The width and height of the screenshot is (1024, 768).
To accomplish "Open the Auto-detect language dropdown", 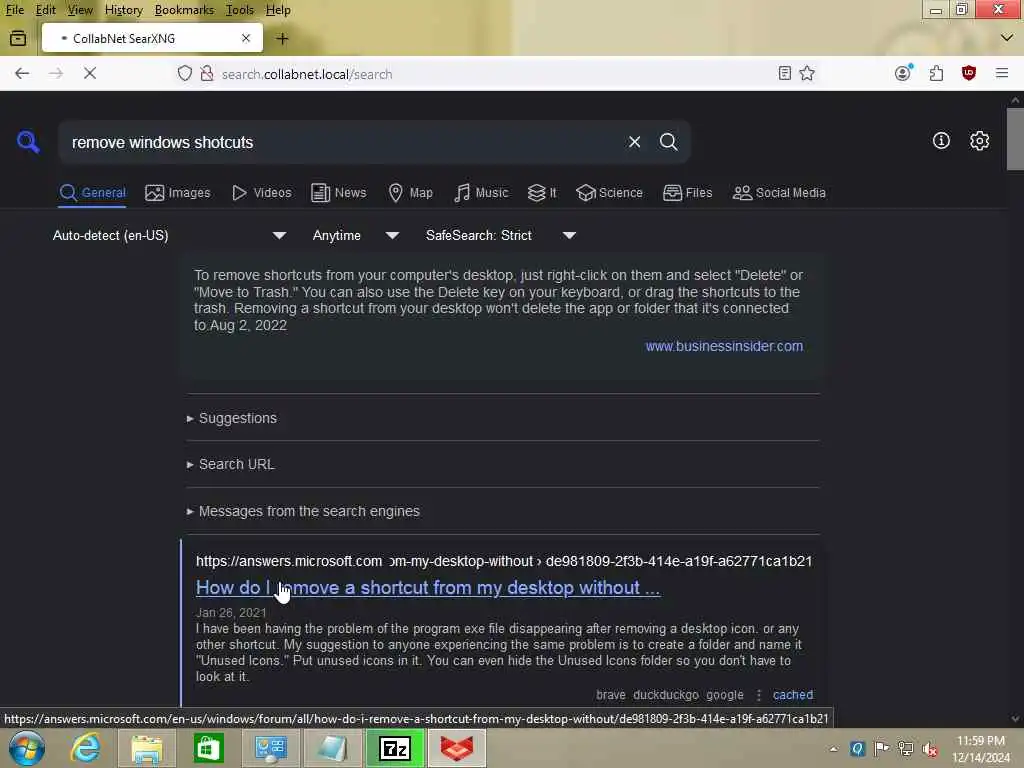I will tap(169, 235).
